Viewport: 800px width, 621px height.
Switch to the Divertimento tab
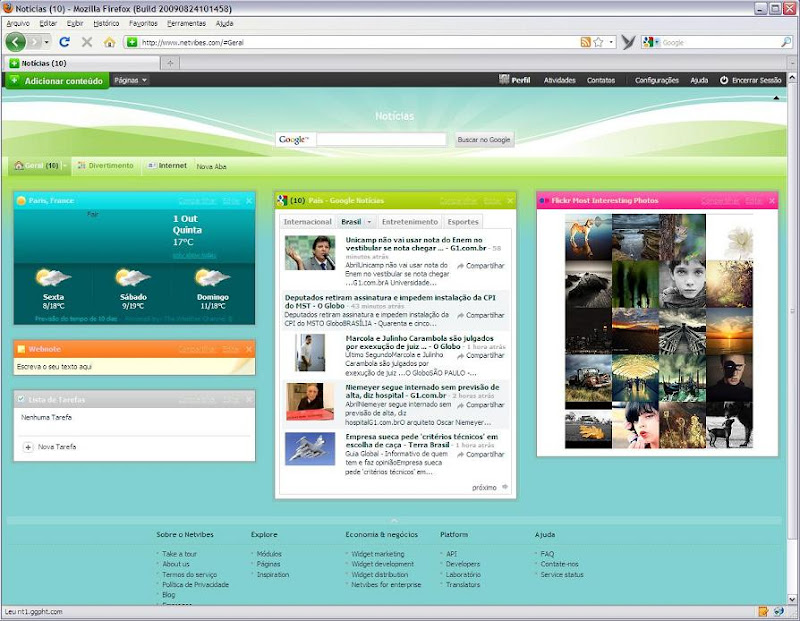pos(106,166)
